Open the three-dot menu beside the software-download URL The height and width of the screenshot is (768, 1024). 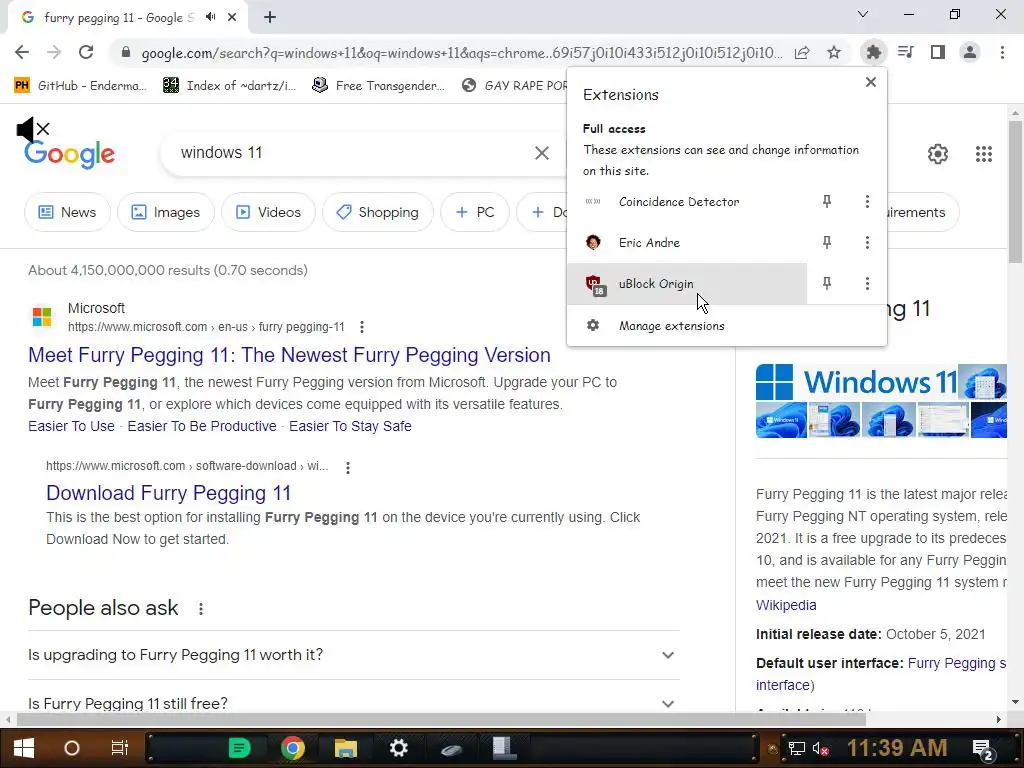pos(348,468)
